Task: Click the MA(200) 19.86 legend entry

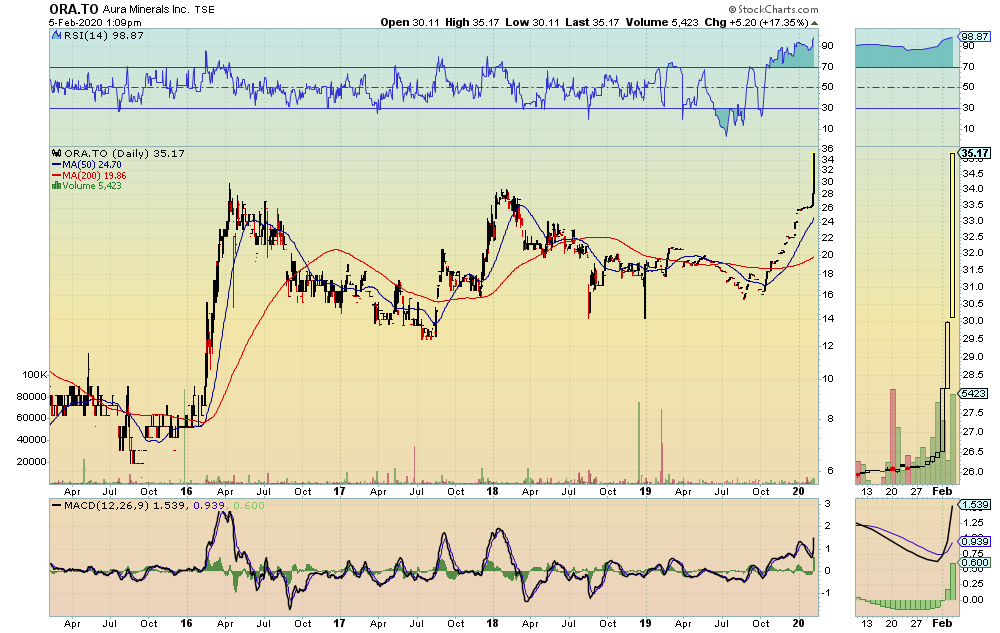Action: coord(94,176)
